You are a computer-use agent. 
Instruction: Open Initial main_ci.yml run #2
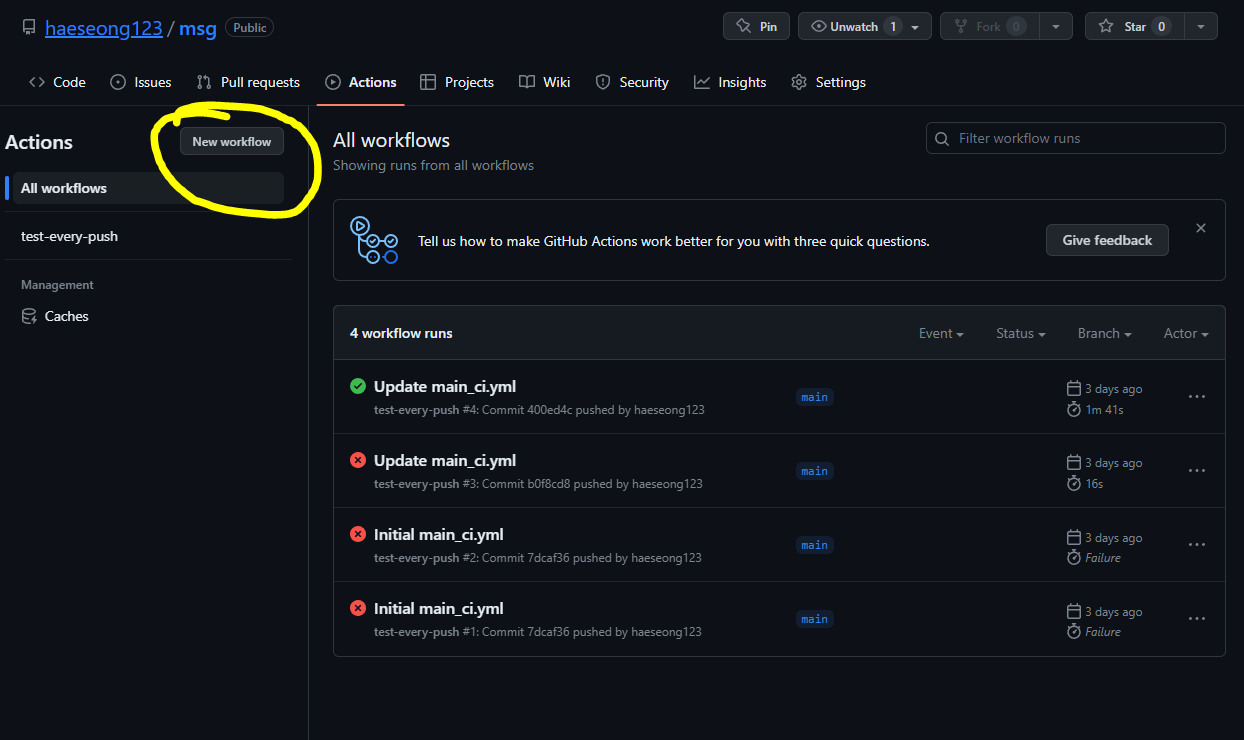[x=439, y=534]
